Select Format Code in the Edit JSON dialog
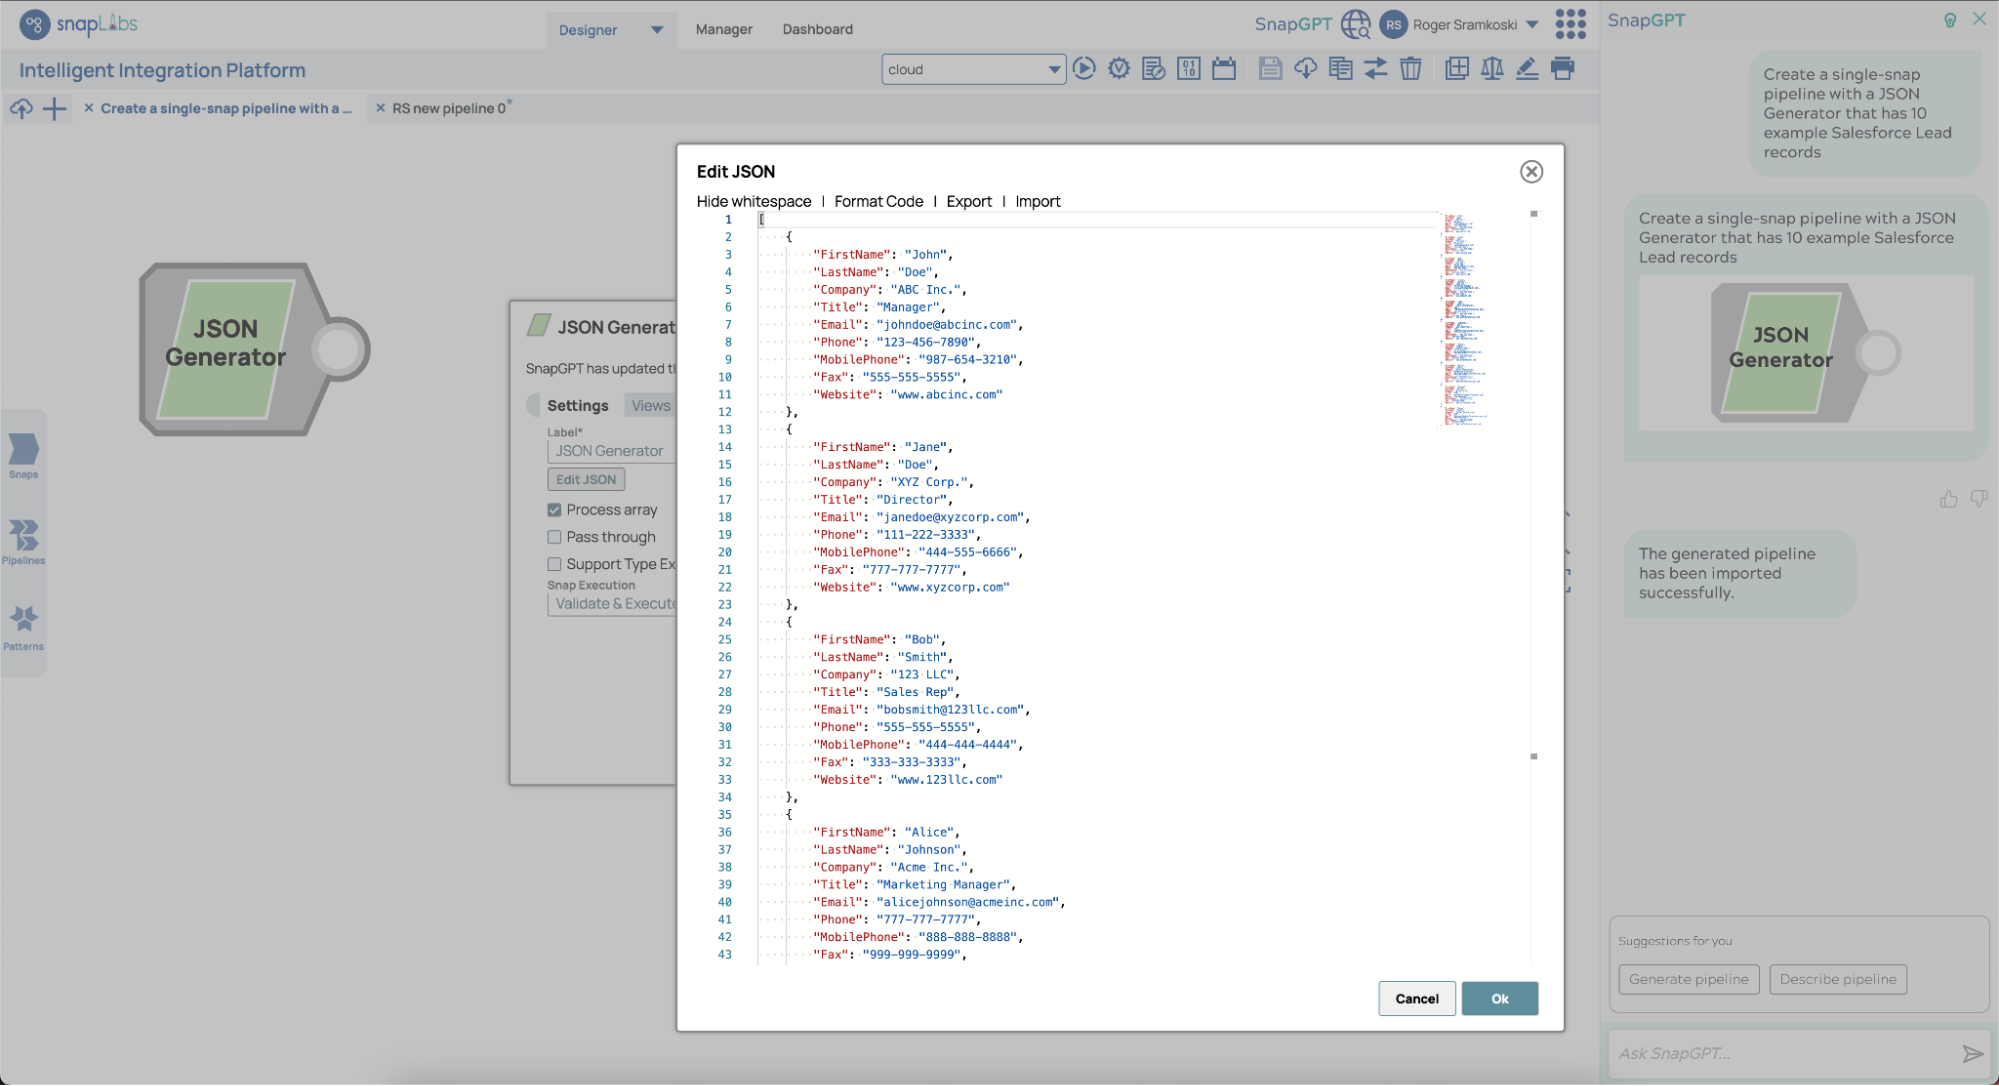Image resolution: width=1999 pixels, height=1086 pixels. (x=878, y=201)
